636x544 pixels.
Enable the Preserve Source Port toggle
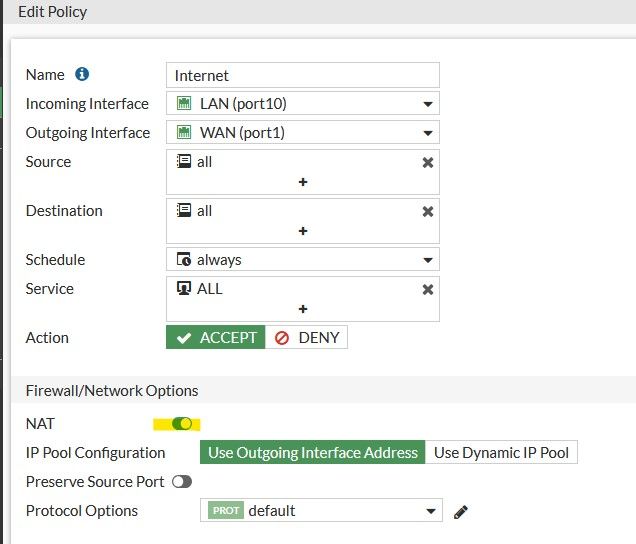pyautogui.click(x=182, y=482)
